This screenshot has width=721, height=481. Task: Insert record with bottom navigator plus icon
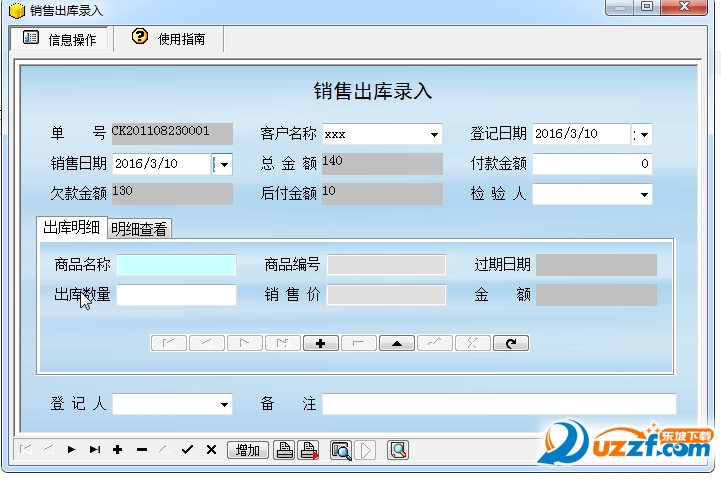point(118,449)
